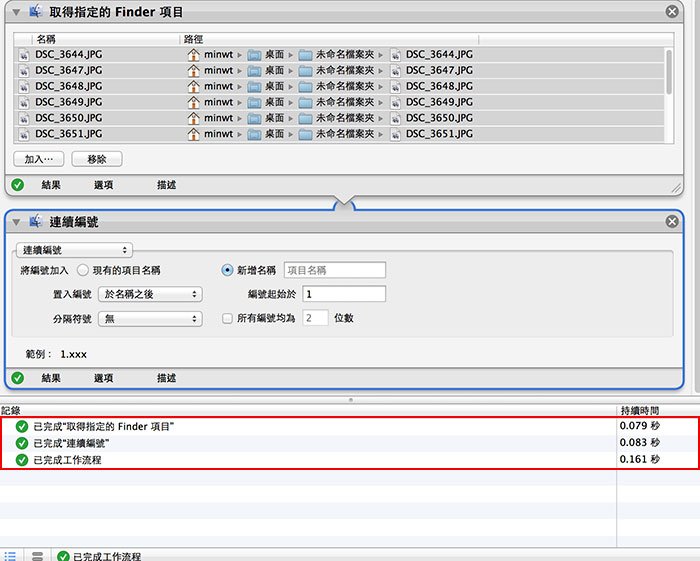Click duration value 0.079 秒

(x=639, y=426)
